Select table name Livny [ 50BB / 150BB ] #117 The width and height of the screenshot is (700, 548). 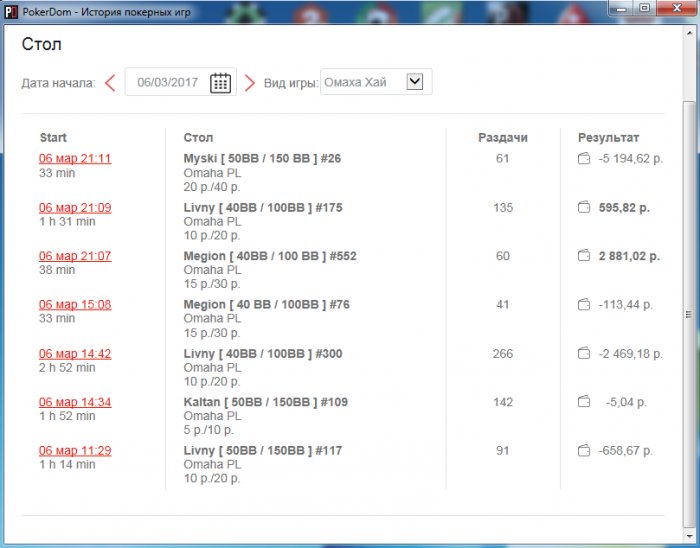263,450
